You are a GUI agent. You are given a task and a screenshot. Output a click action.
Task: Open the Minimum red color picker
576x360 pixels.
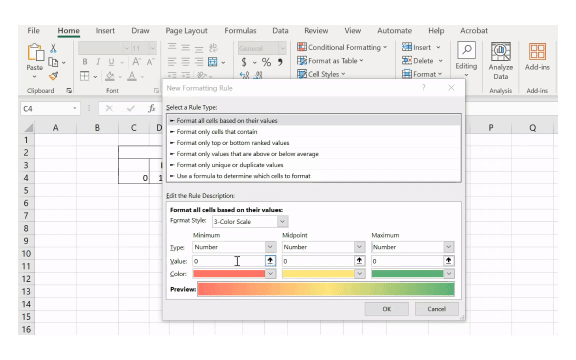(x=270, y=274)
